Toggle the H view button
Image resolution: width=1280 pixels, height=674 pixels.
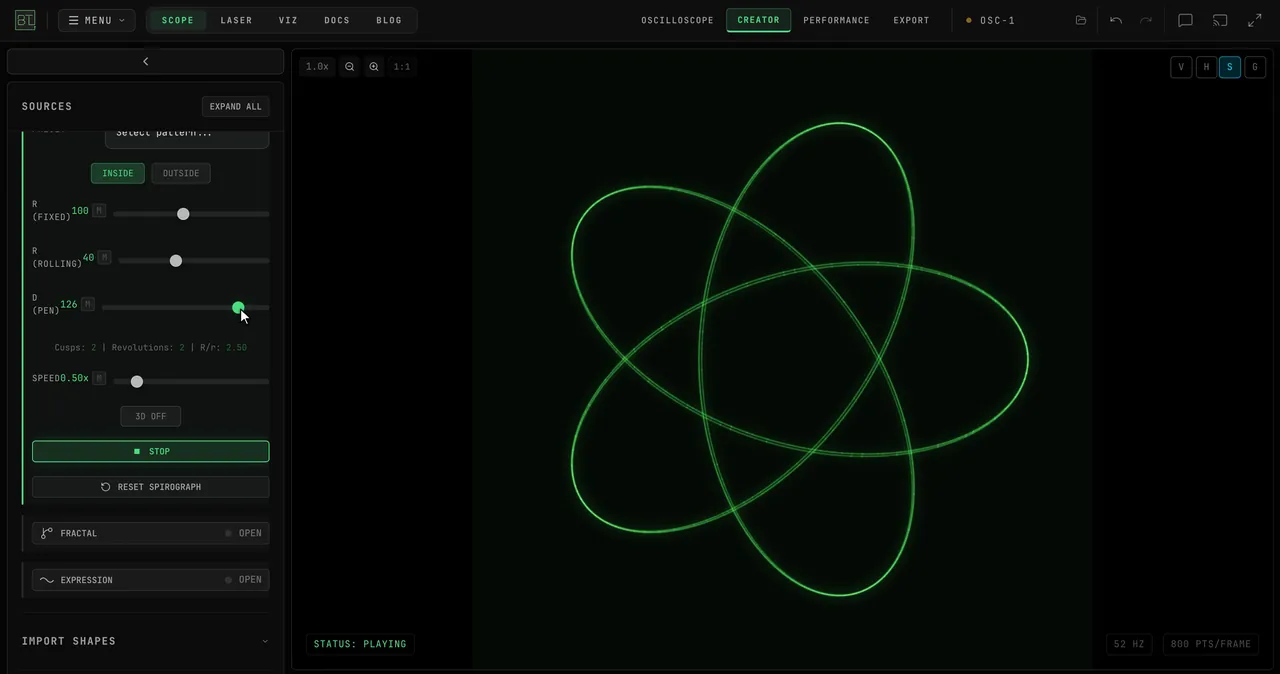pos(1206,67)
